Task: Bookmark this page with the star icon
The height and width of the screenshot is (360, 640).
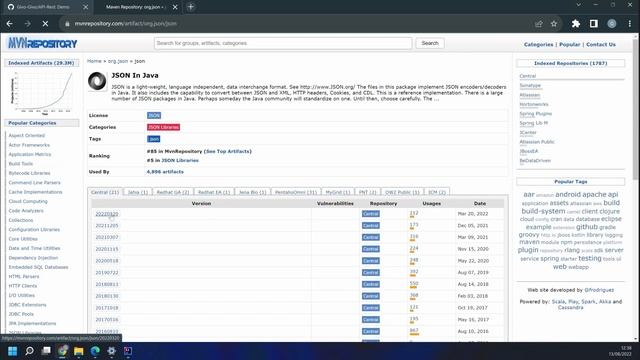Action: pyautogui.click(x=554, y=24)
